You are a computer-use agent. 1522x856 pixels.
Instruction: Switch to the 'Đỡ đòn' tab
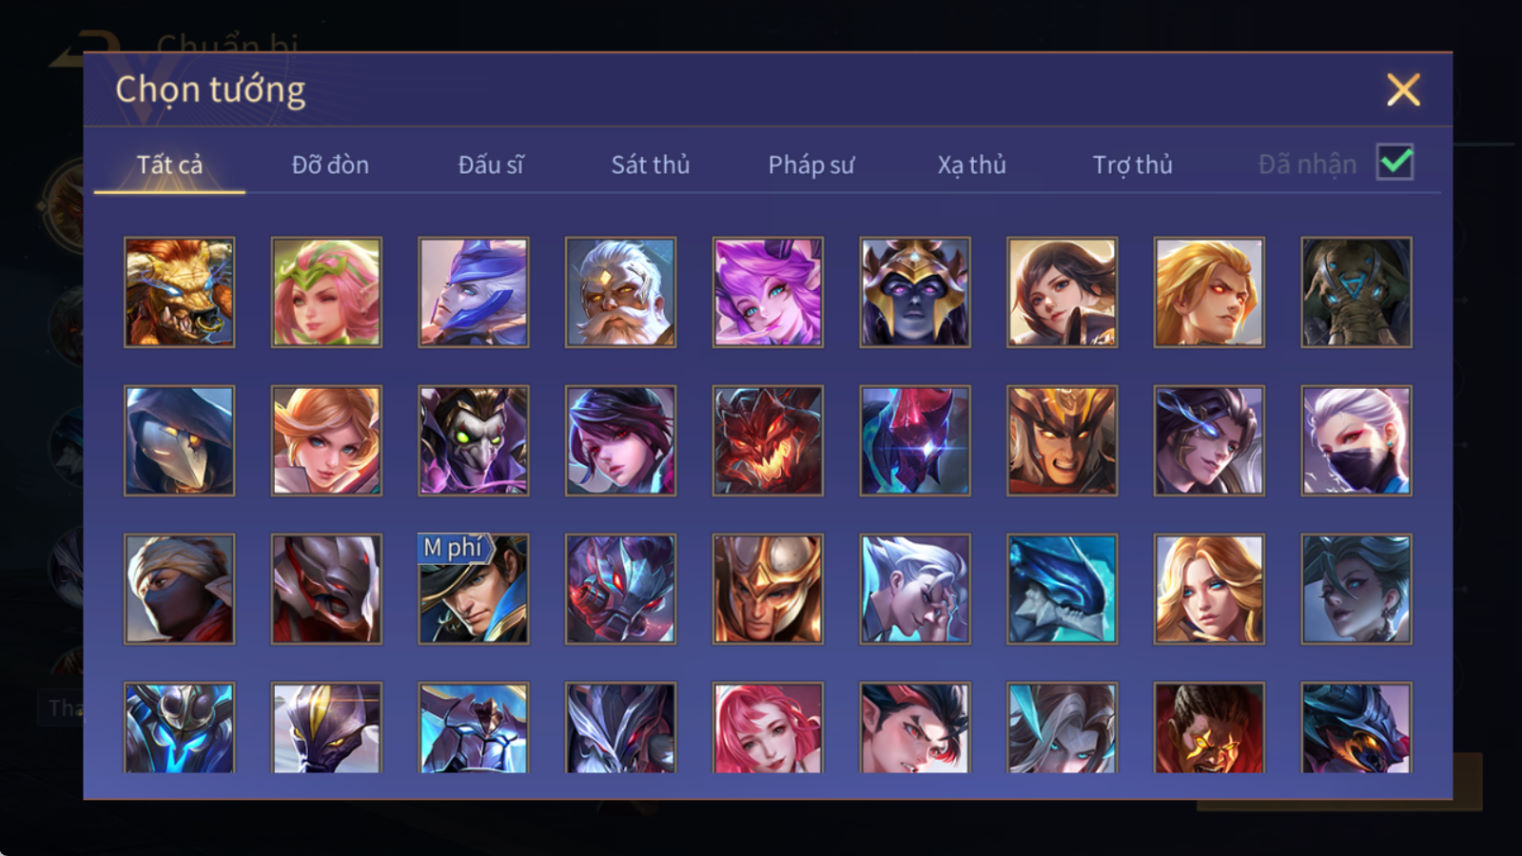click(330, 164)
